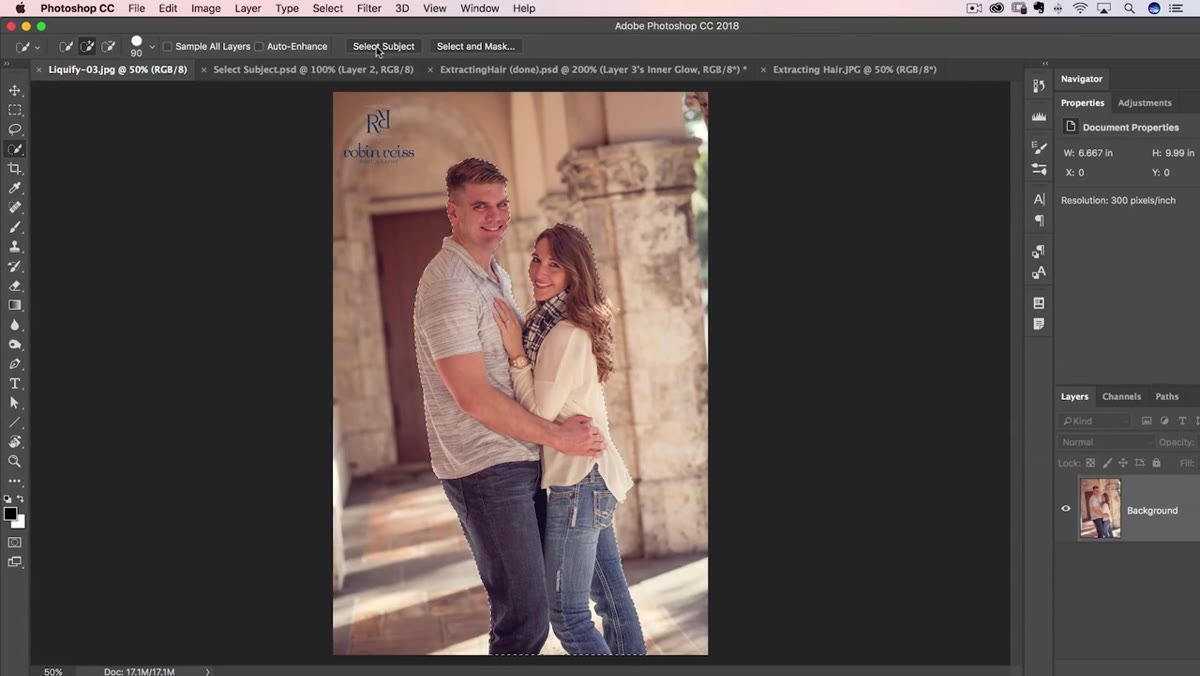Select the Path Selection tool

tap(15, 403)
